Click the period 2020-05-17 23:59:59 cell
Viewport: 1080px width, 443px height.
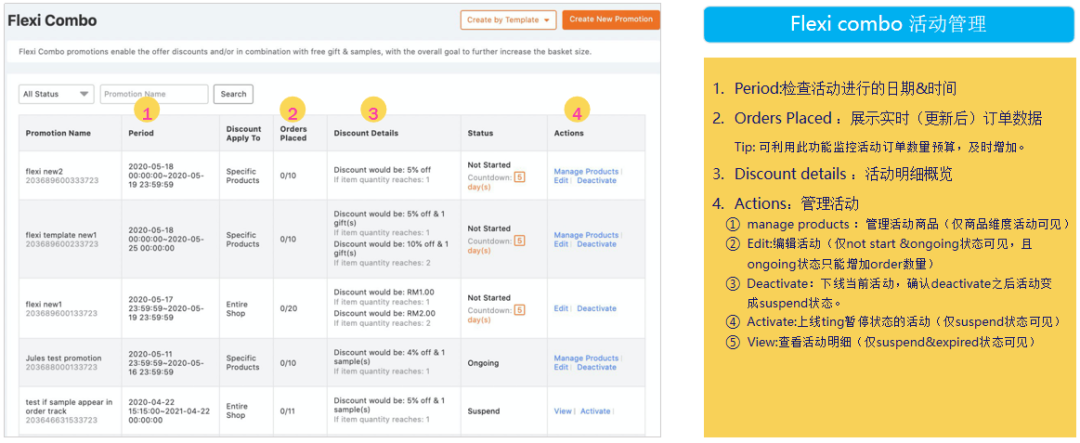click(165, 309)
